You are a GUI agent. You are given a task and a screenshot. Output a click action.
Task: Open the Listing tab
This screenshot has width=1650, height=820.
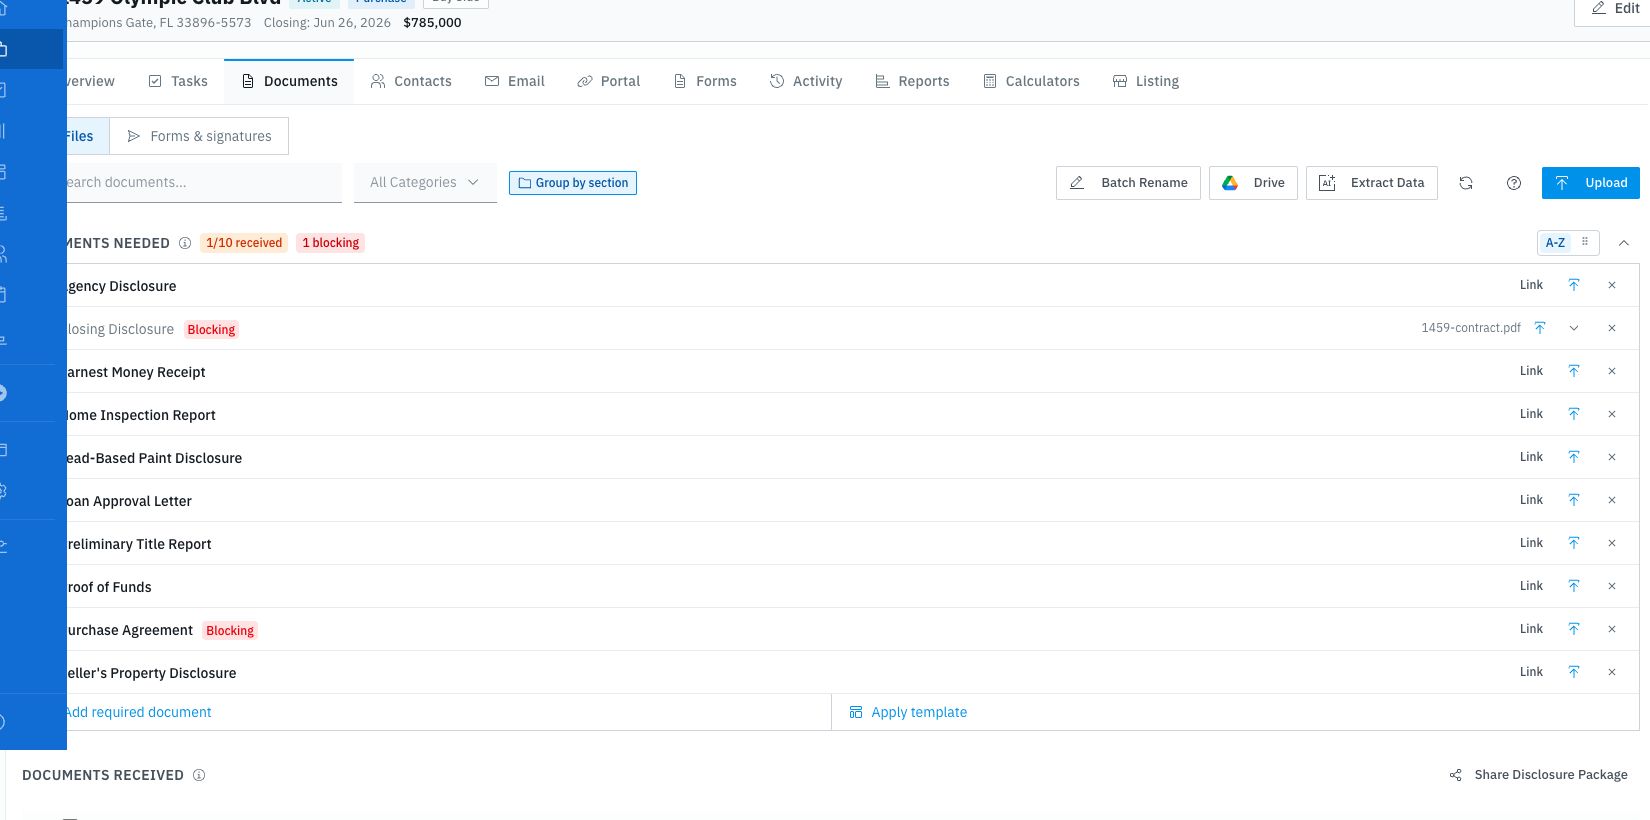click(x=1146, y=81)
